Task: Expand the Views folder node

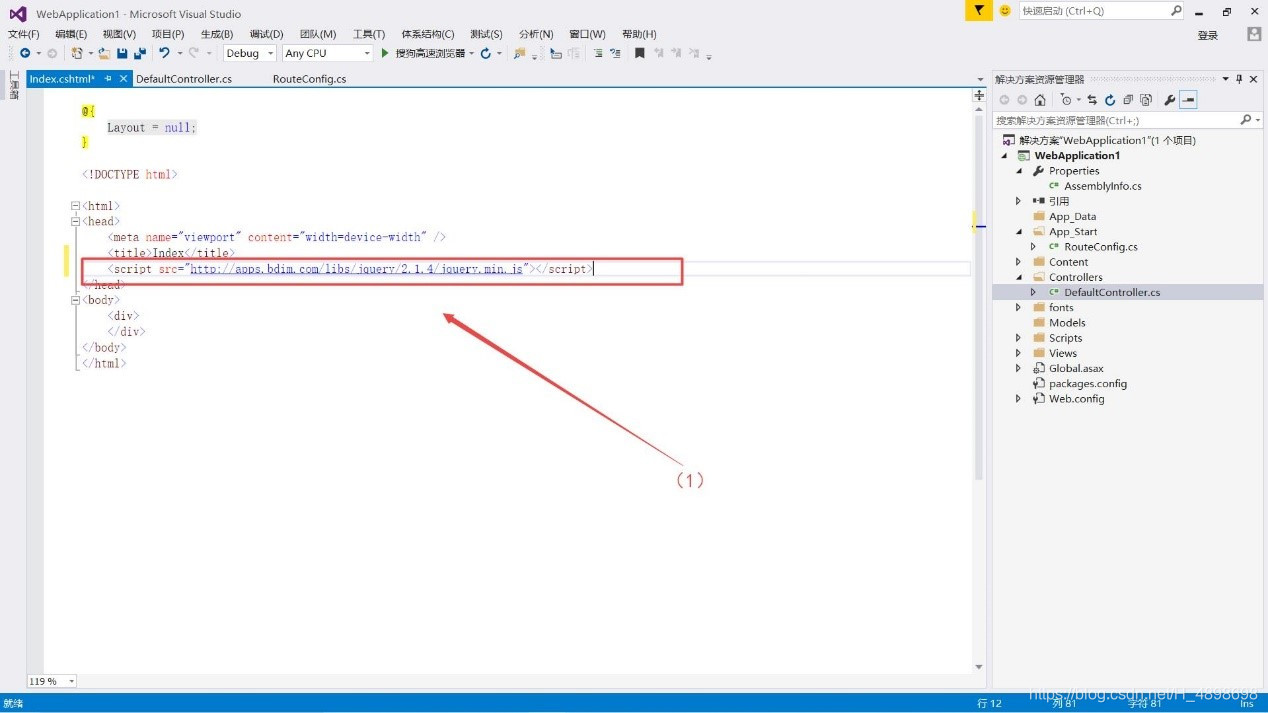Action: (x=1019, y=353)
